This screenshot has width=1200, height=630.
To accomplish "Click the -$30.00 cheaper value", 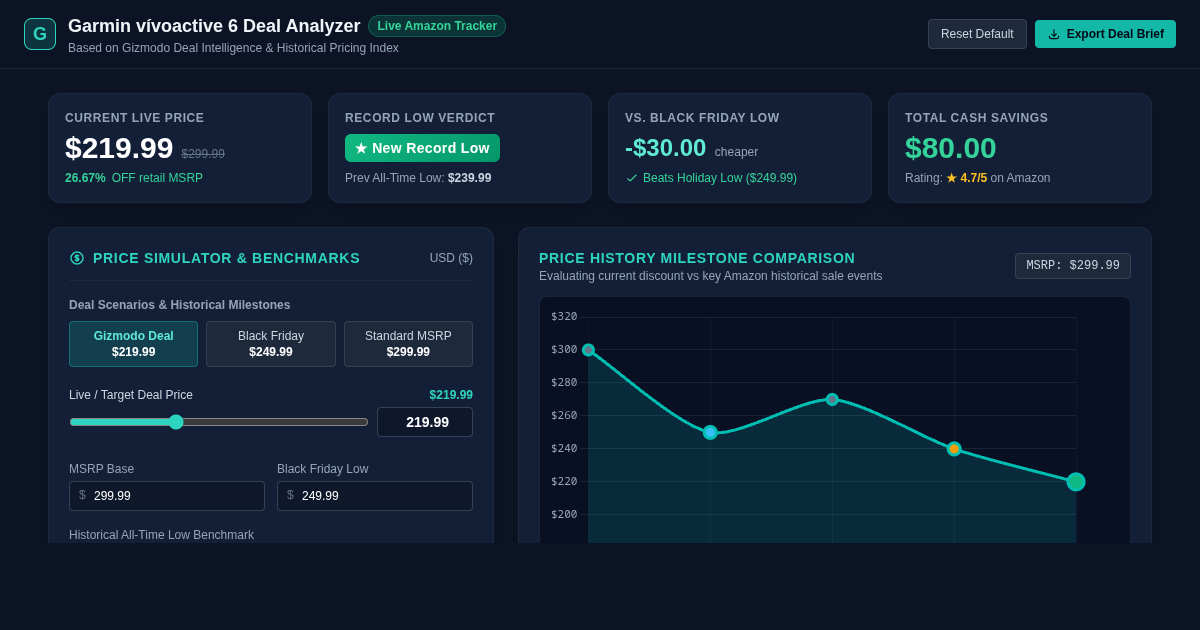I will [665, 148].
